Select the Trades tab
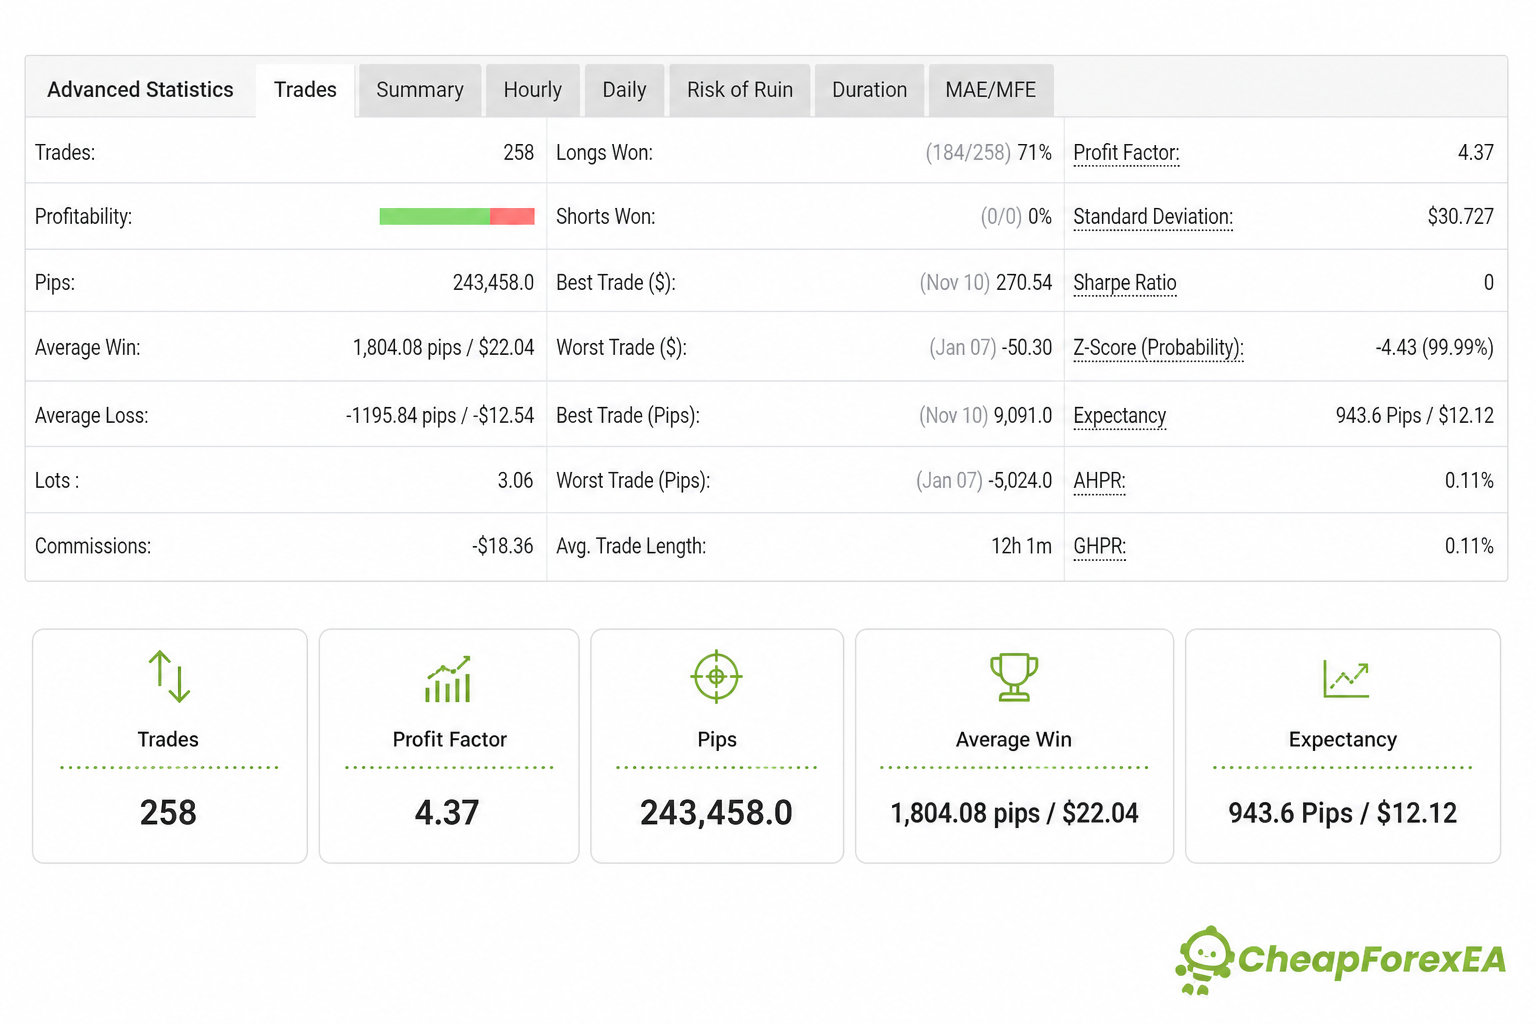The width and height of the screenshot is (1536, 1024). (x=305, y=90)
